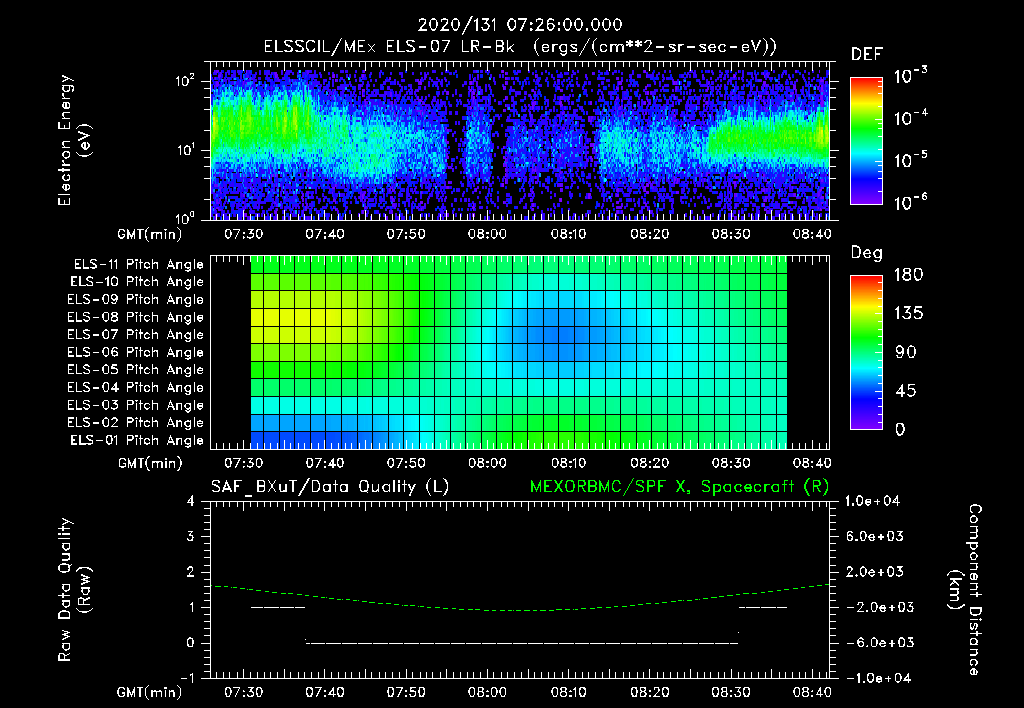1024x708 pixels.
Task: Select the ELS-03 Pitch Angle row label
Action: [x=136, y=405]
